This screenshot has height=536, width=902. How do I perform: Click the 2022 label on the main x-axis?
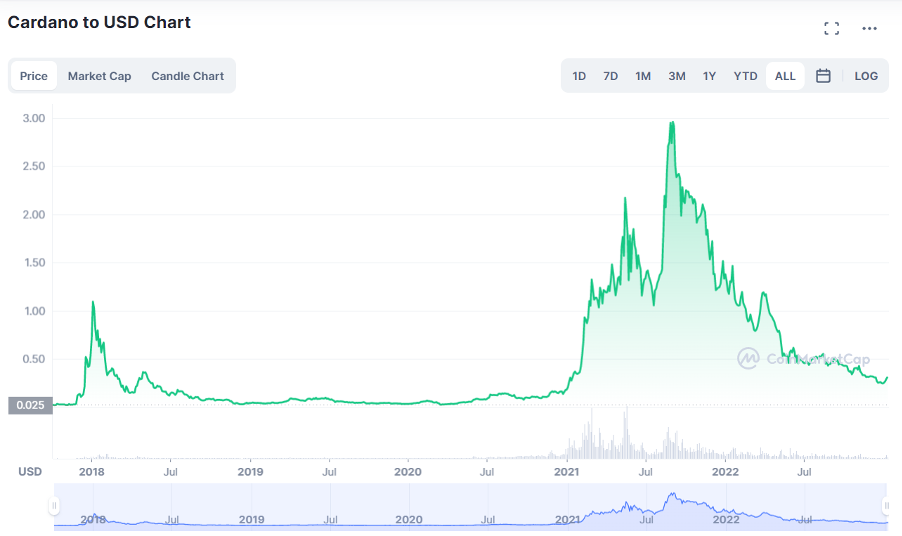coord(725,472)
